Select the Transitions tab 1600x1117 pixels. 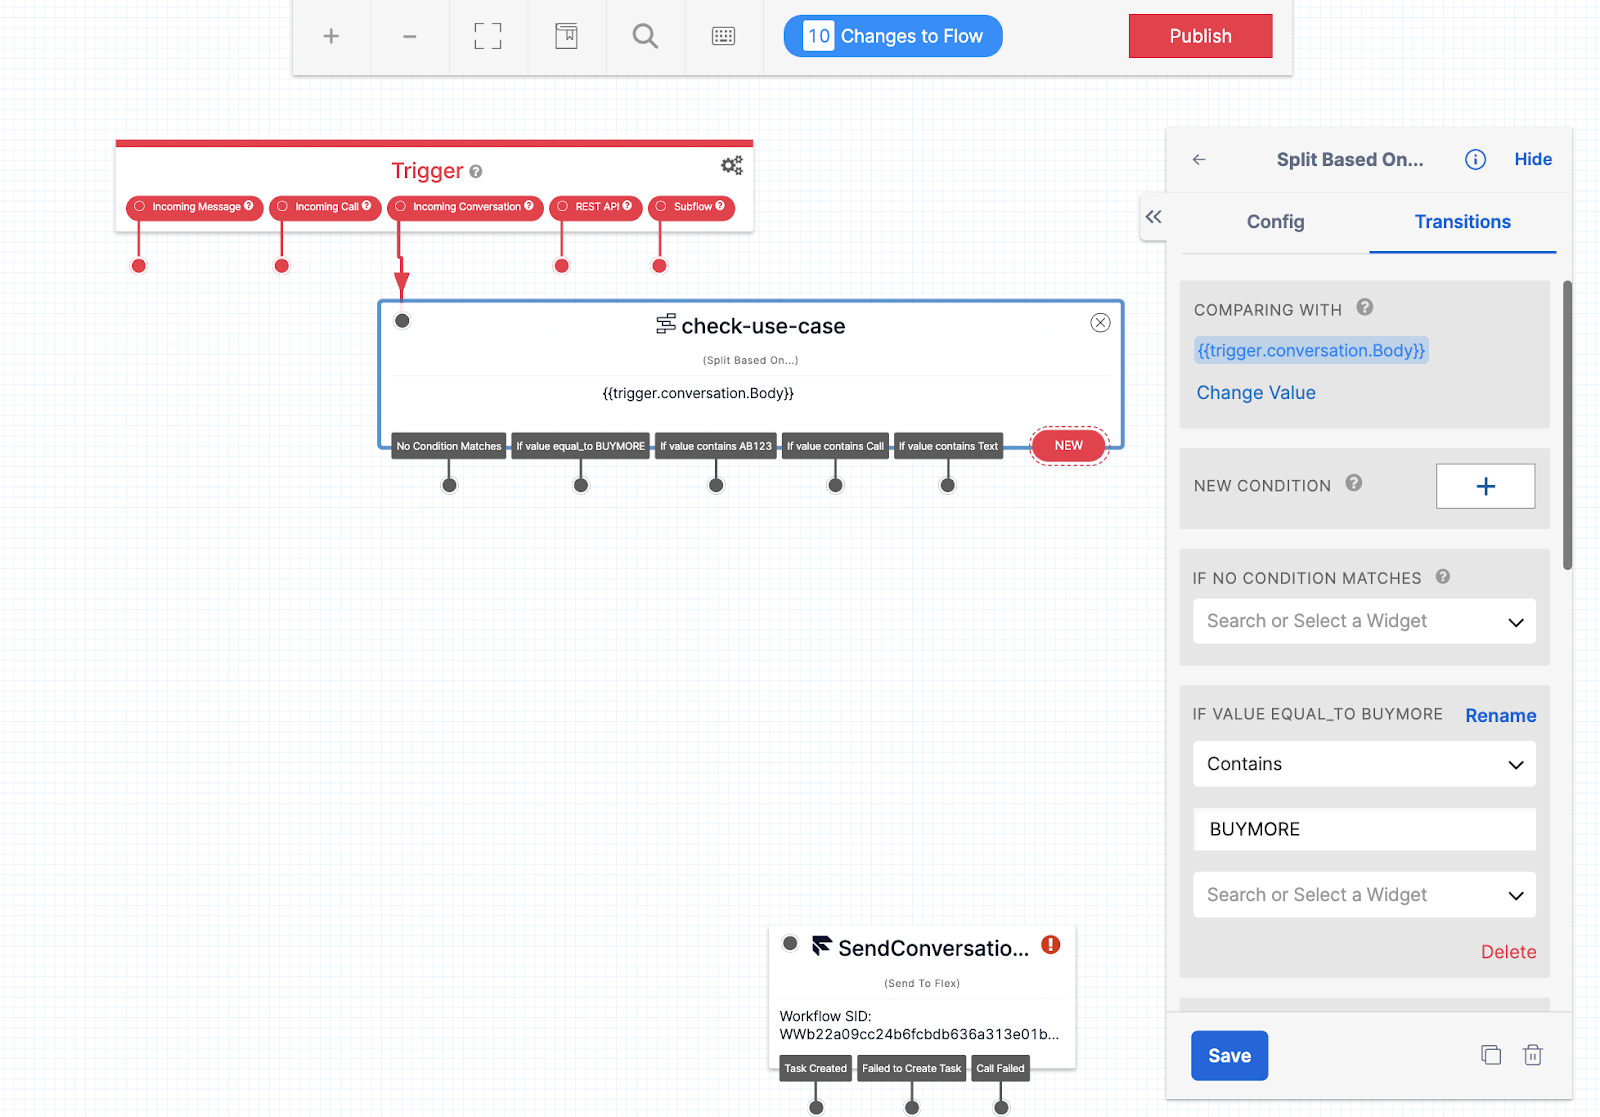click(1462, 222)
